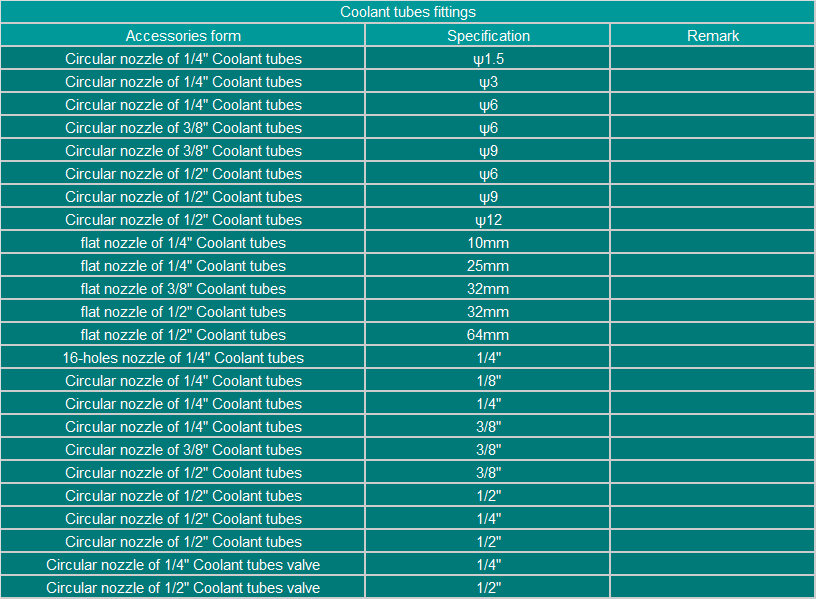This screenshot has width=816, height=599.
Task: Select 32mm in the flat 1/2" nozzle row
Action: click(488, 312)
